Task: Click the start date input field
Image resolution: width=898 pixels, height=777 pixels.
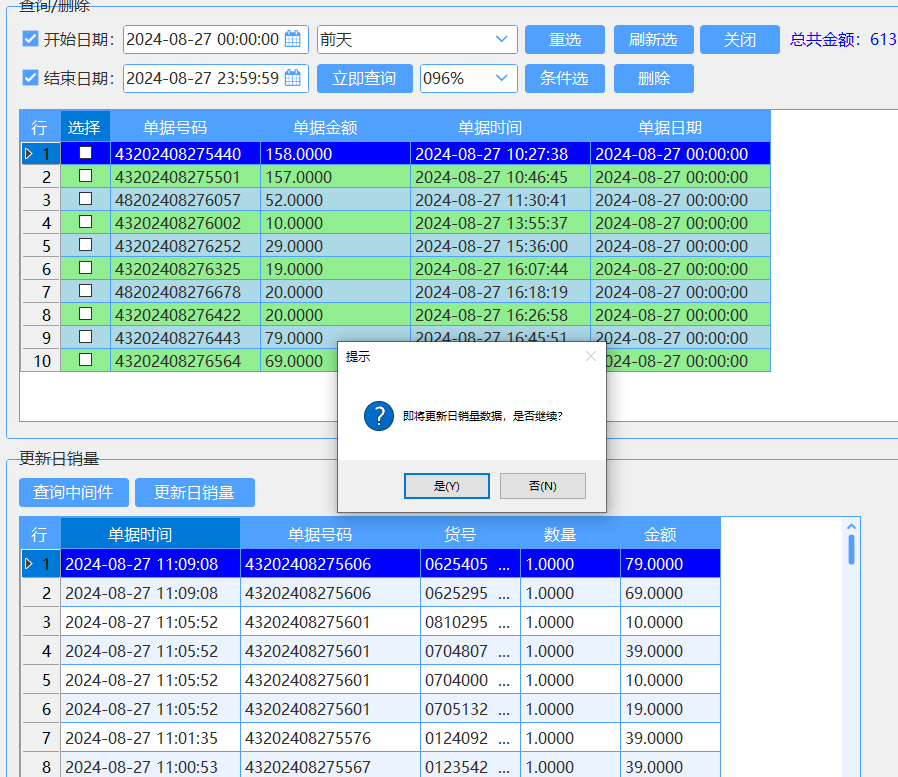Action: click(203, 40)
